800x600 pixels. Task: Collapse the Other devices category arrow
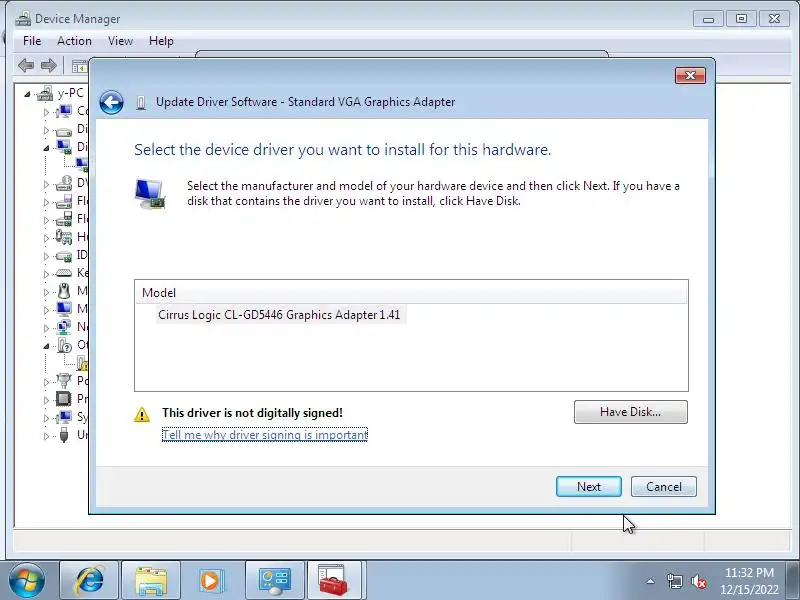46,346
